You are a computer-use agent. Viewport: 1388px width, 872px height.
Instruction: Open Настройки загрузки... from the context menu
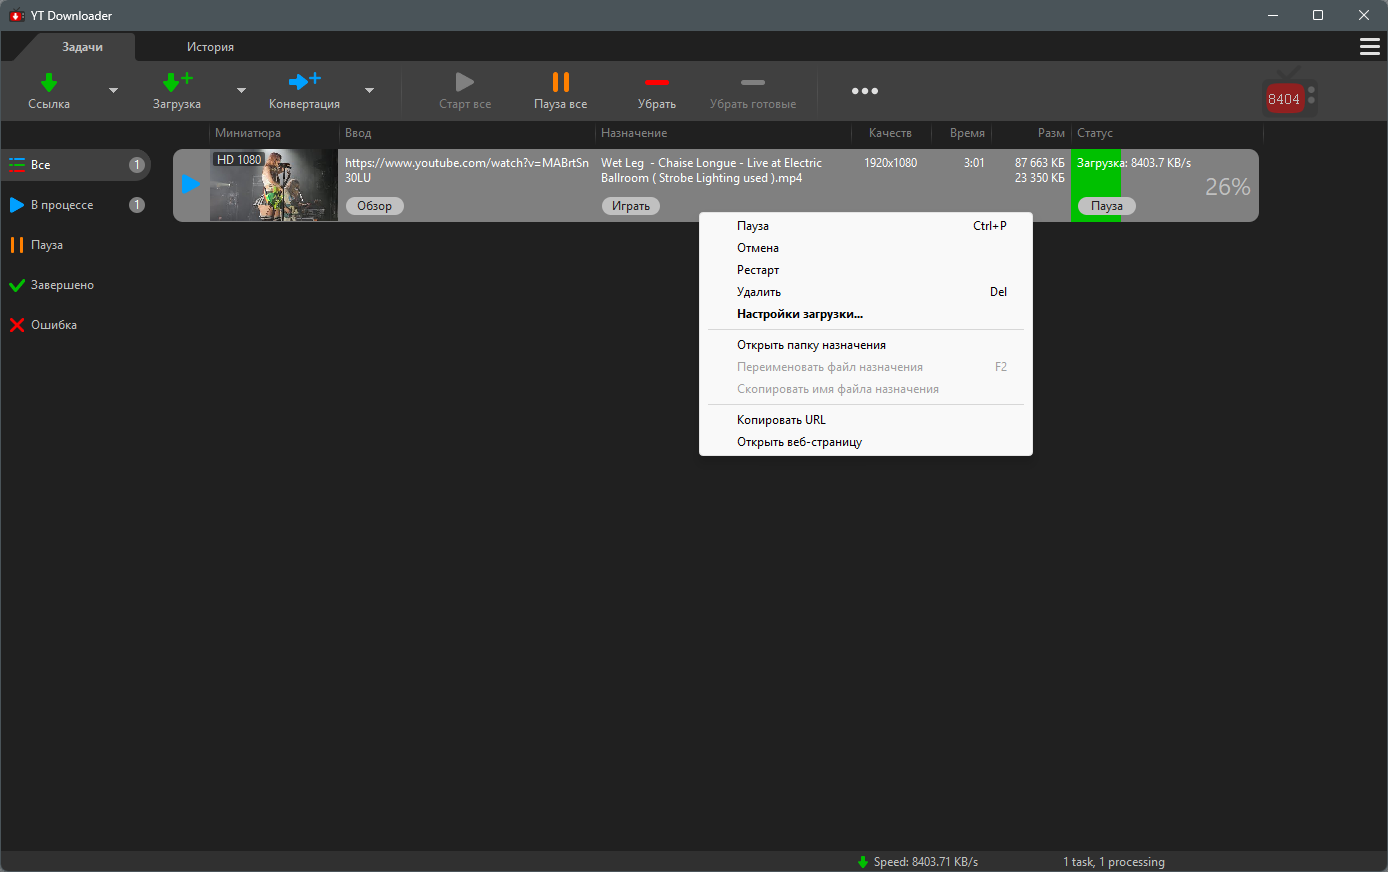click(866, 314)
